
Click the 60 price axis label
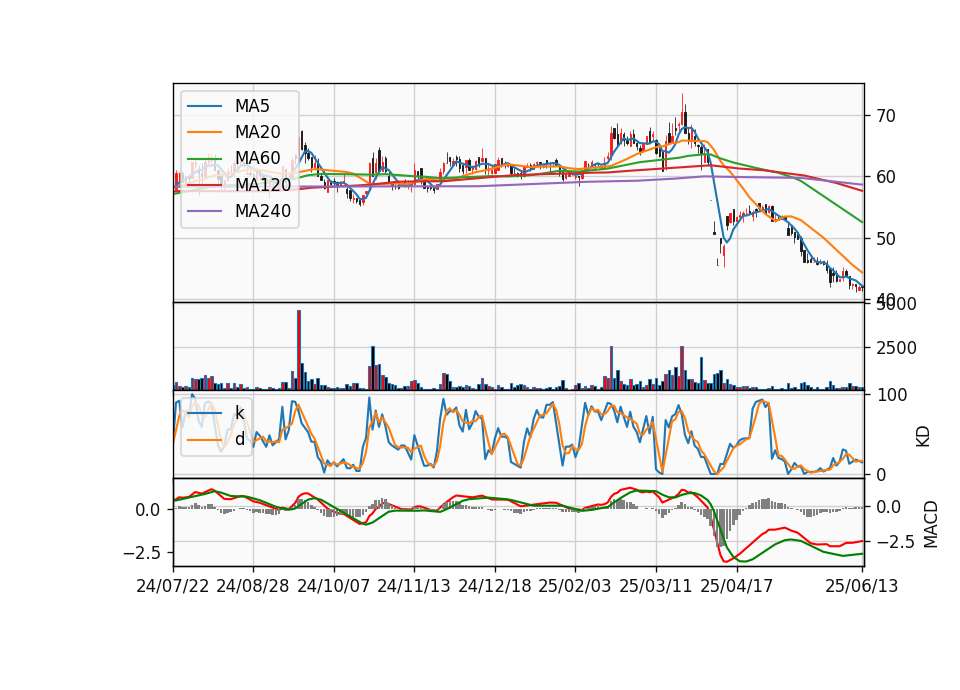[x=885, y=177]
